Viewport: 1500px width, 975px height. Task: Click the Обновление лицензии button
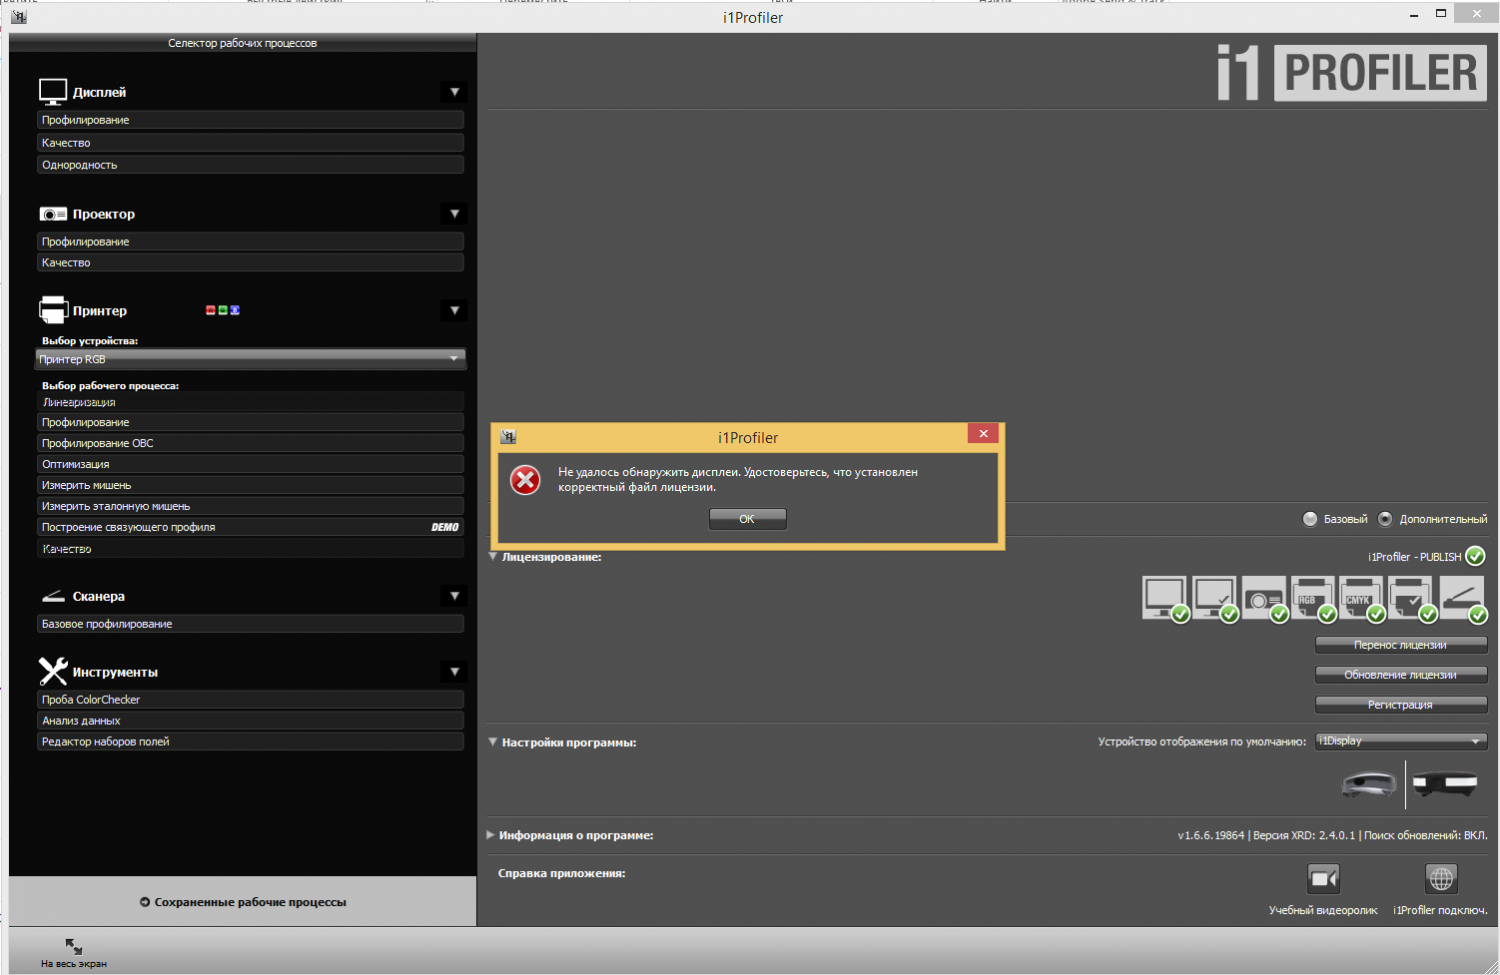coord(1401,675)
